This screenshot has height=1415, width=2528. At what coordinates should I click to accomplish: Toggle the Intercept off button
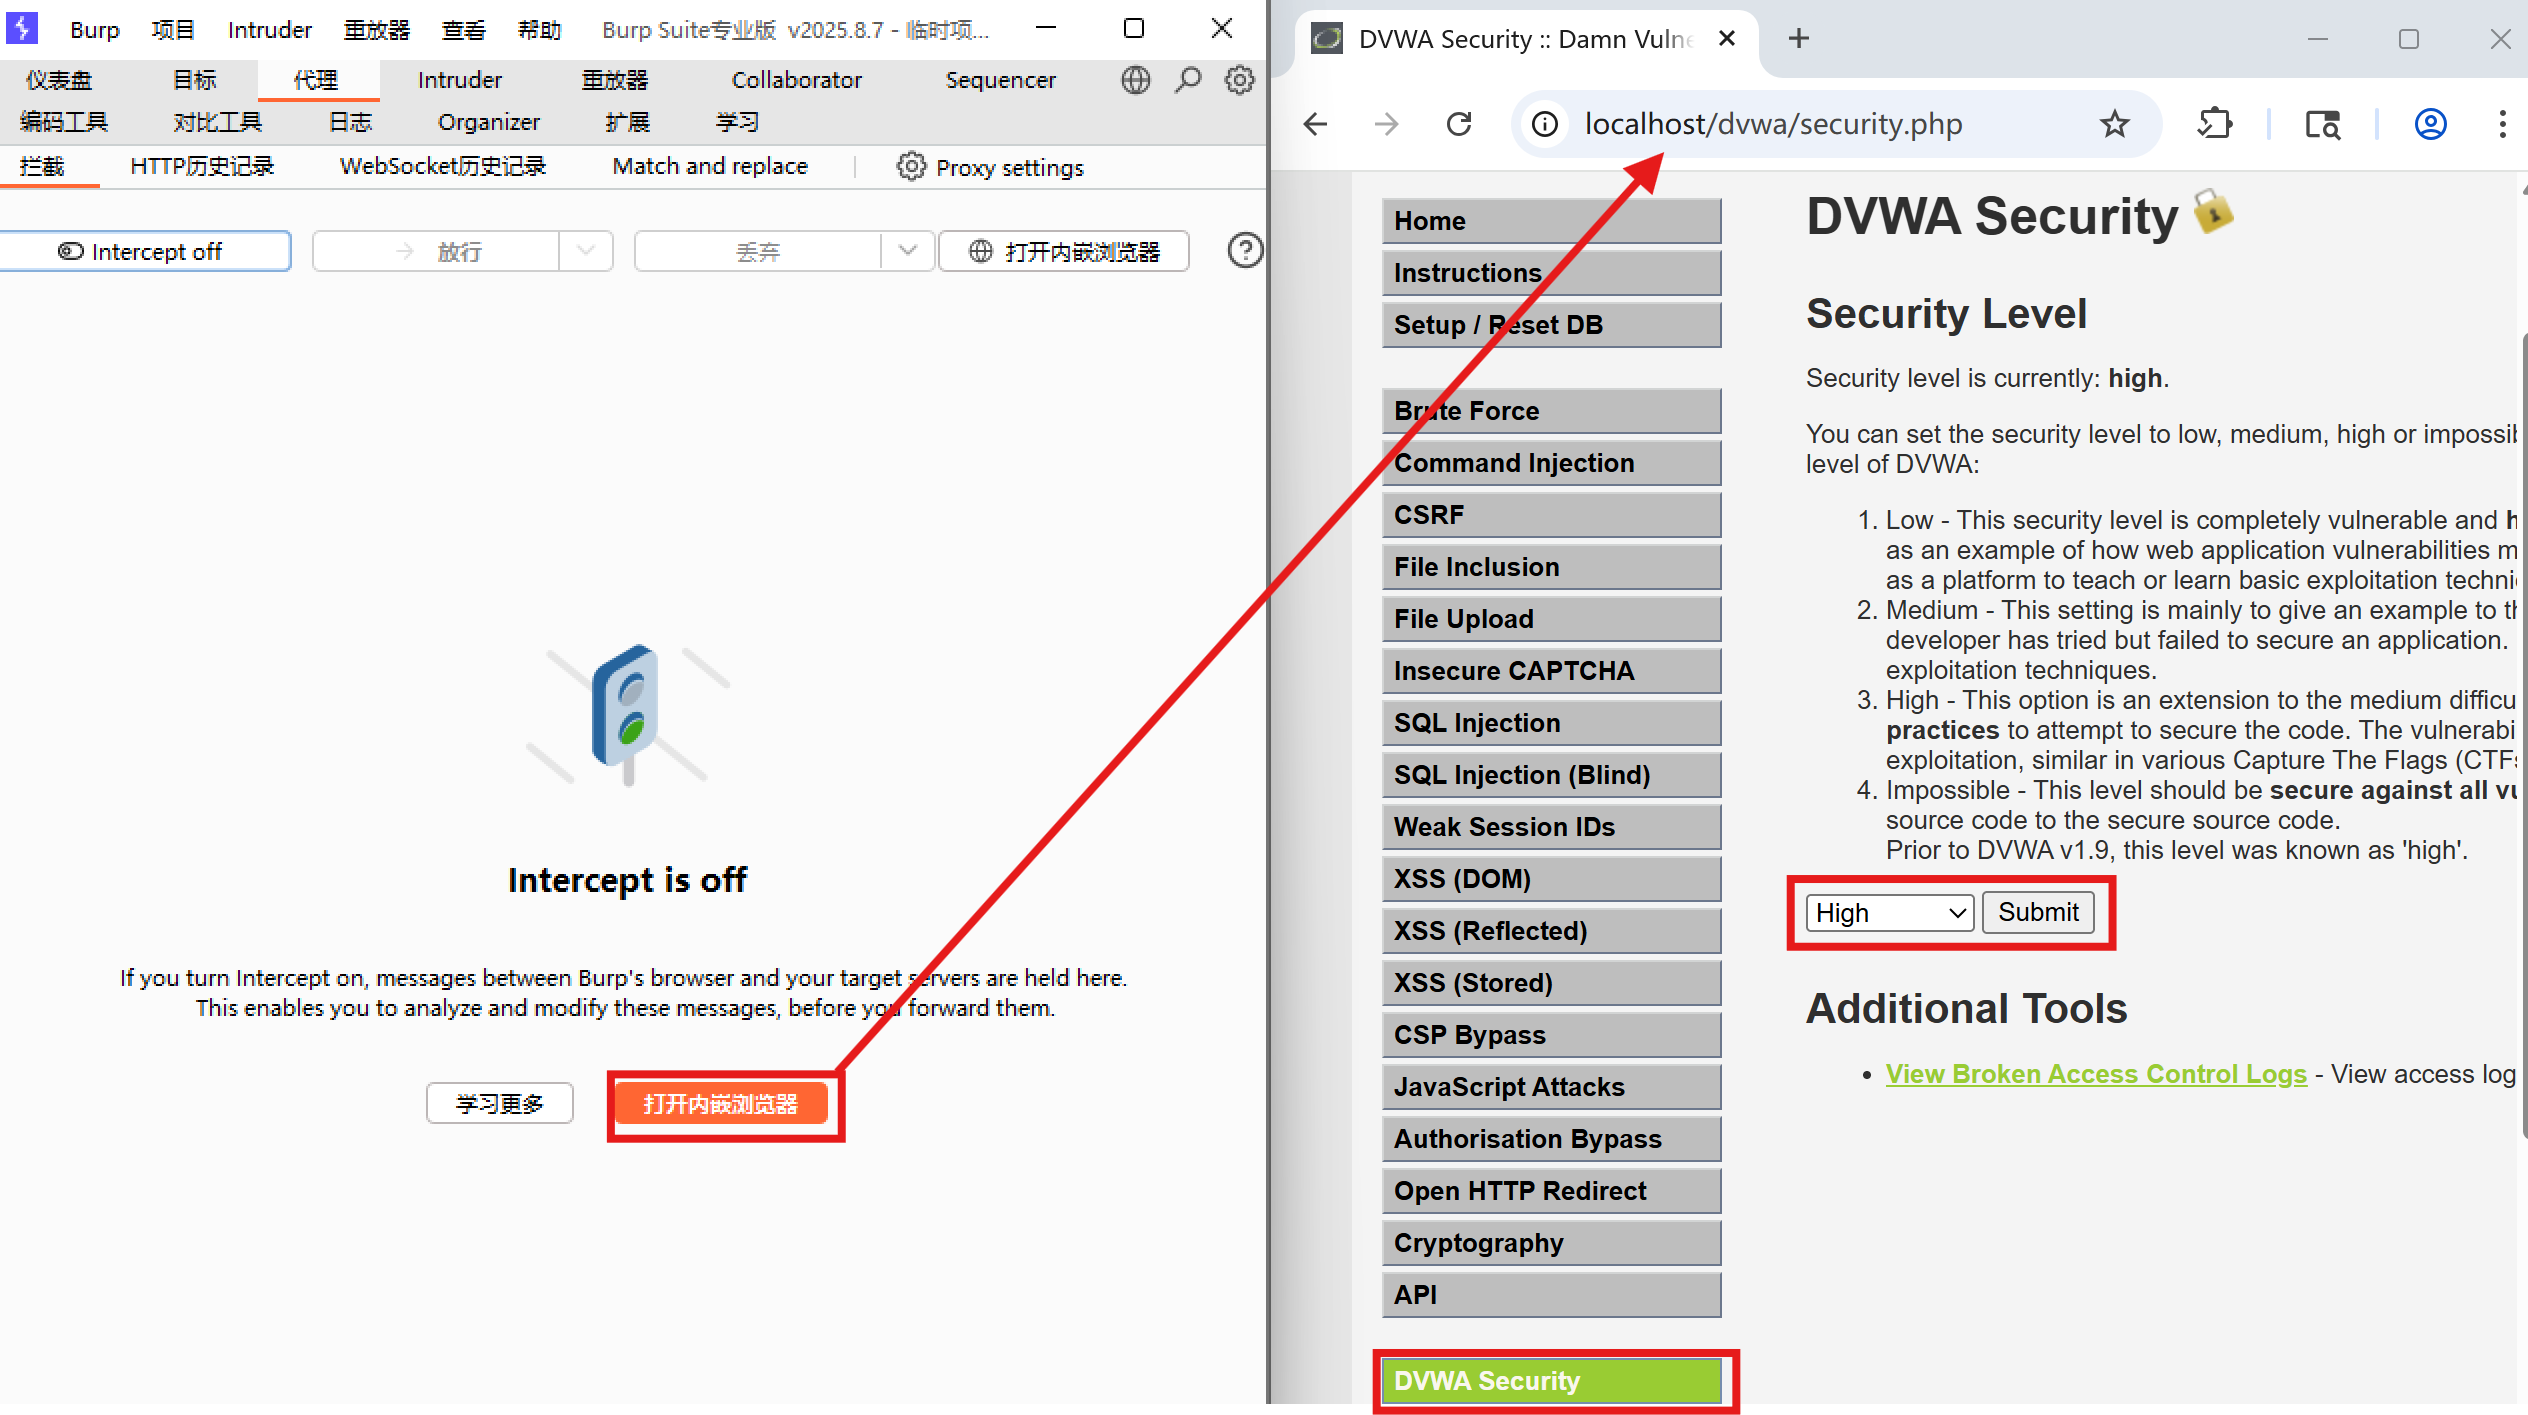[x=145, y=251]
